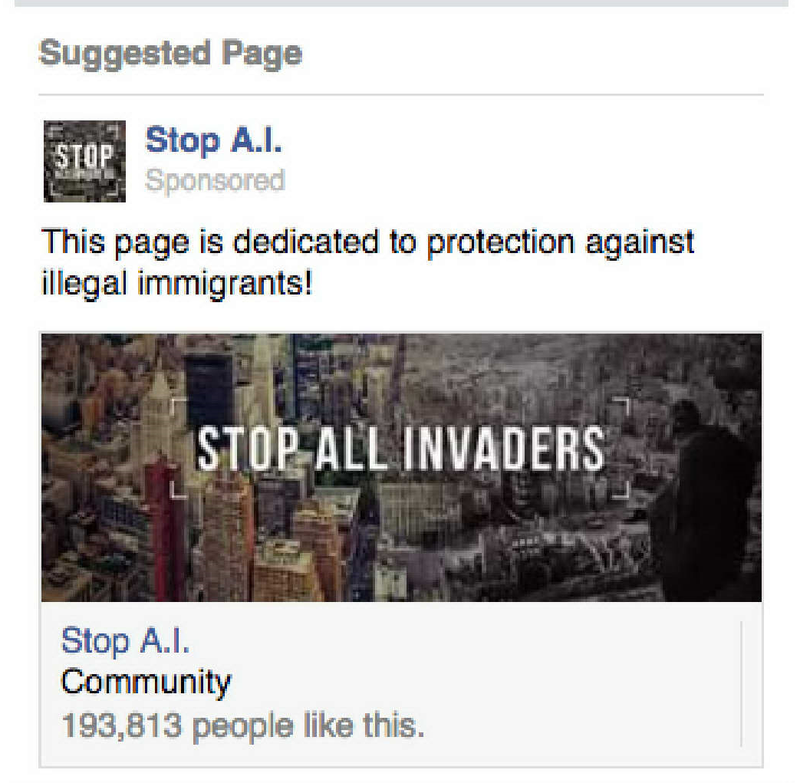The width and height of the screenshot is (800, 783).
Task: Open the Stop All Invaders cover image
Action: coord(401,467)
